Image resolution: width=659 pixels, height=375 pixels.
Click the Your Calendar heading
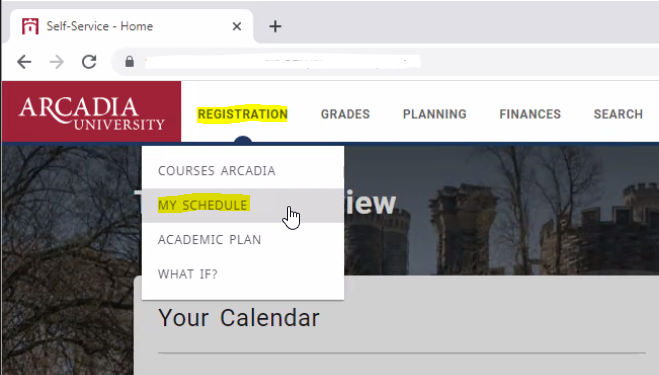click(239, 318)
